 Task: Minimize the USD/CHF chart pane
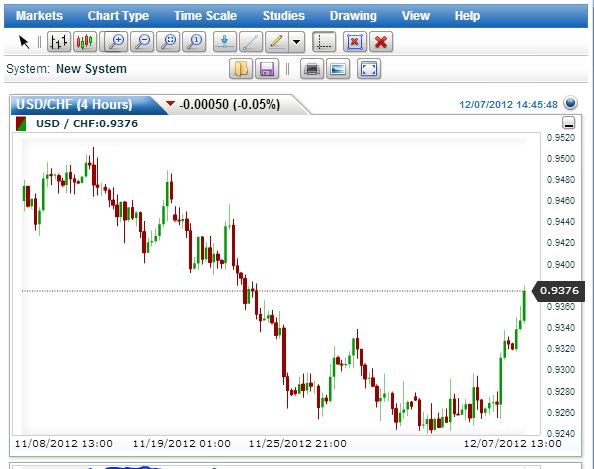569,123
